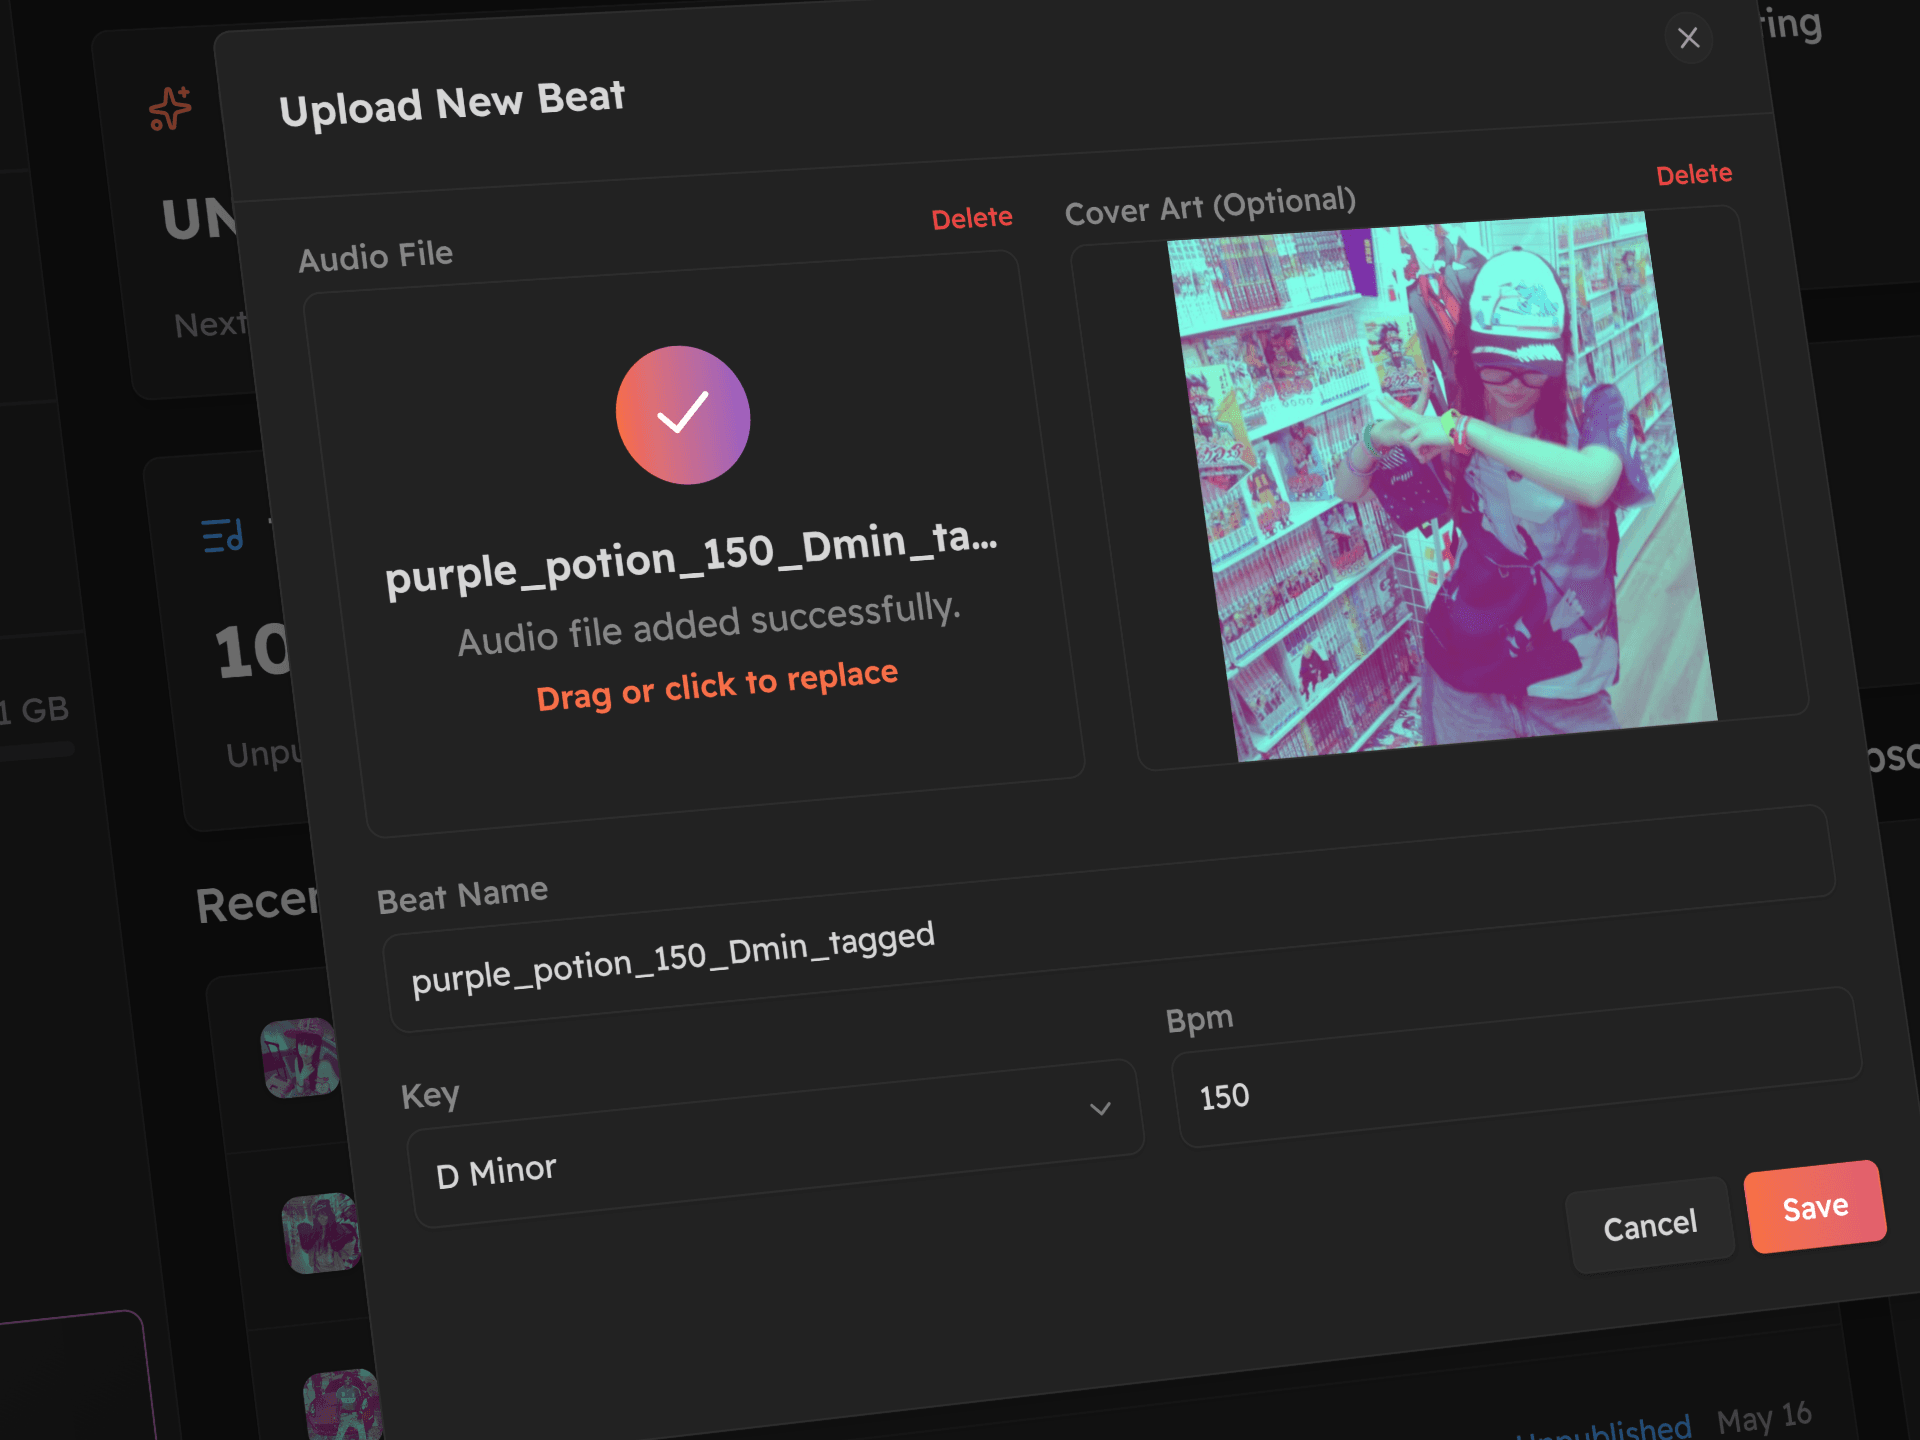The image size is (1920, 1440).
Task: Click the music playlist icon in background
Action: (222, 535)
